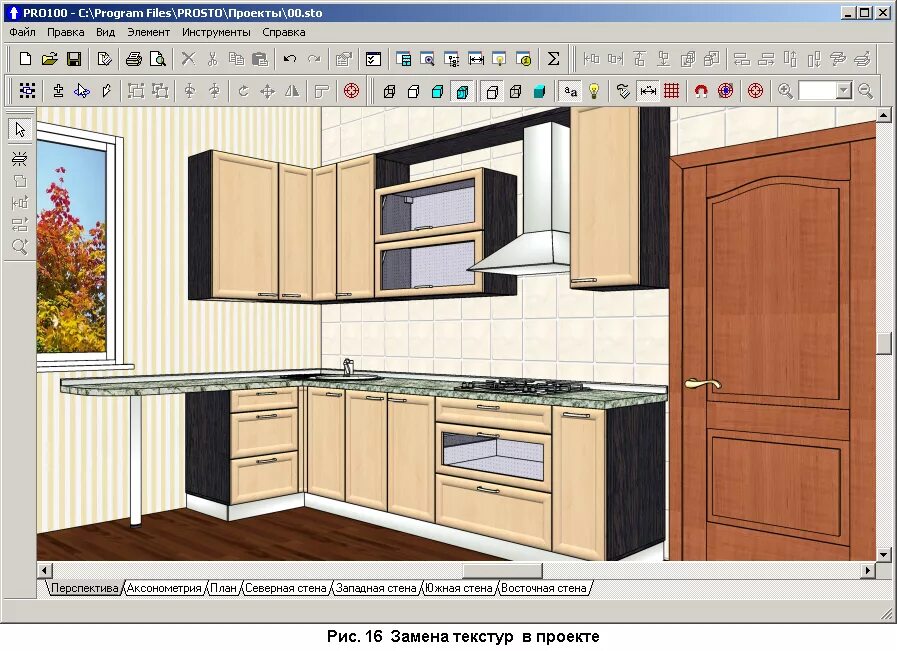Switch to the Северная стена tab
This screenshot has height=651, width=897.
(x=285, y=588)
